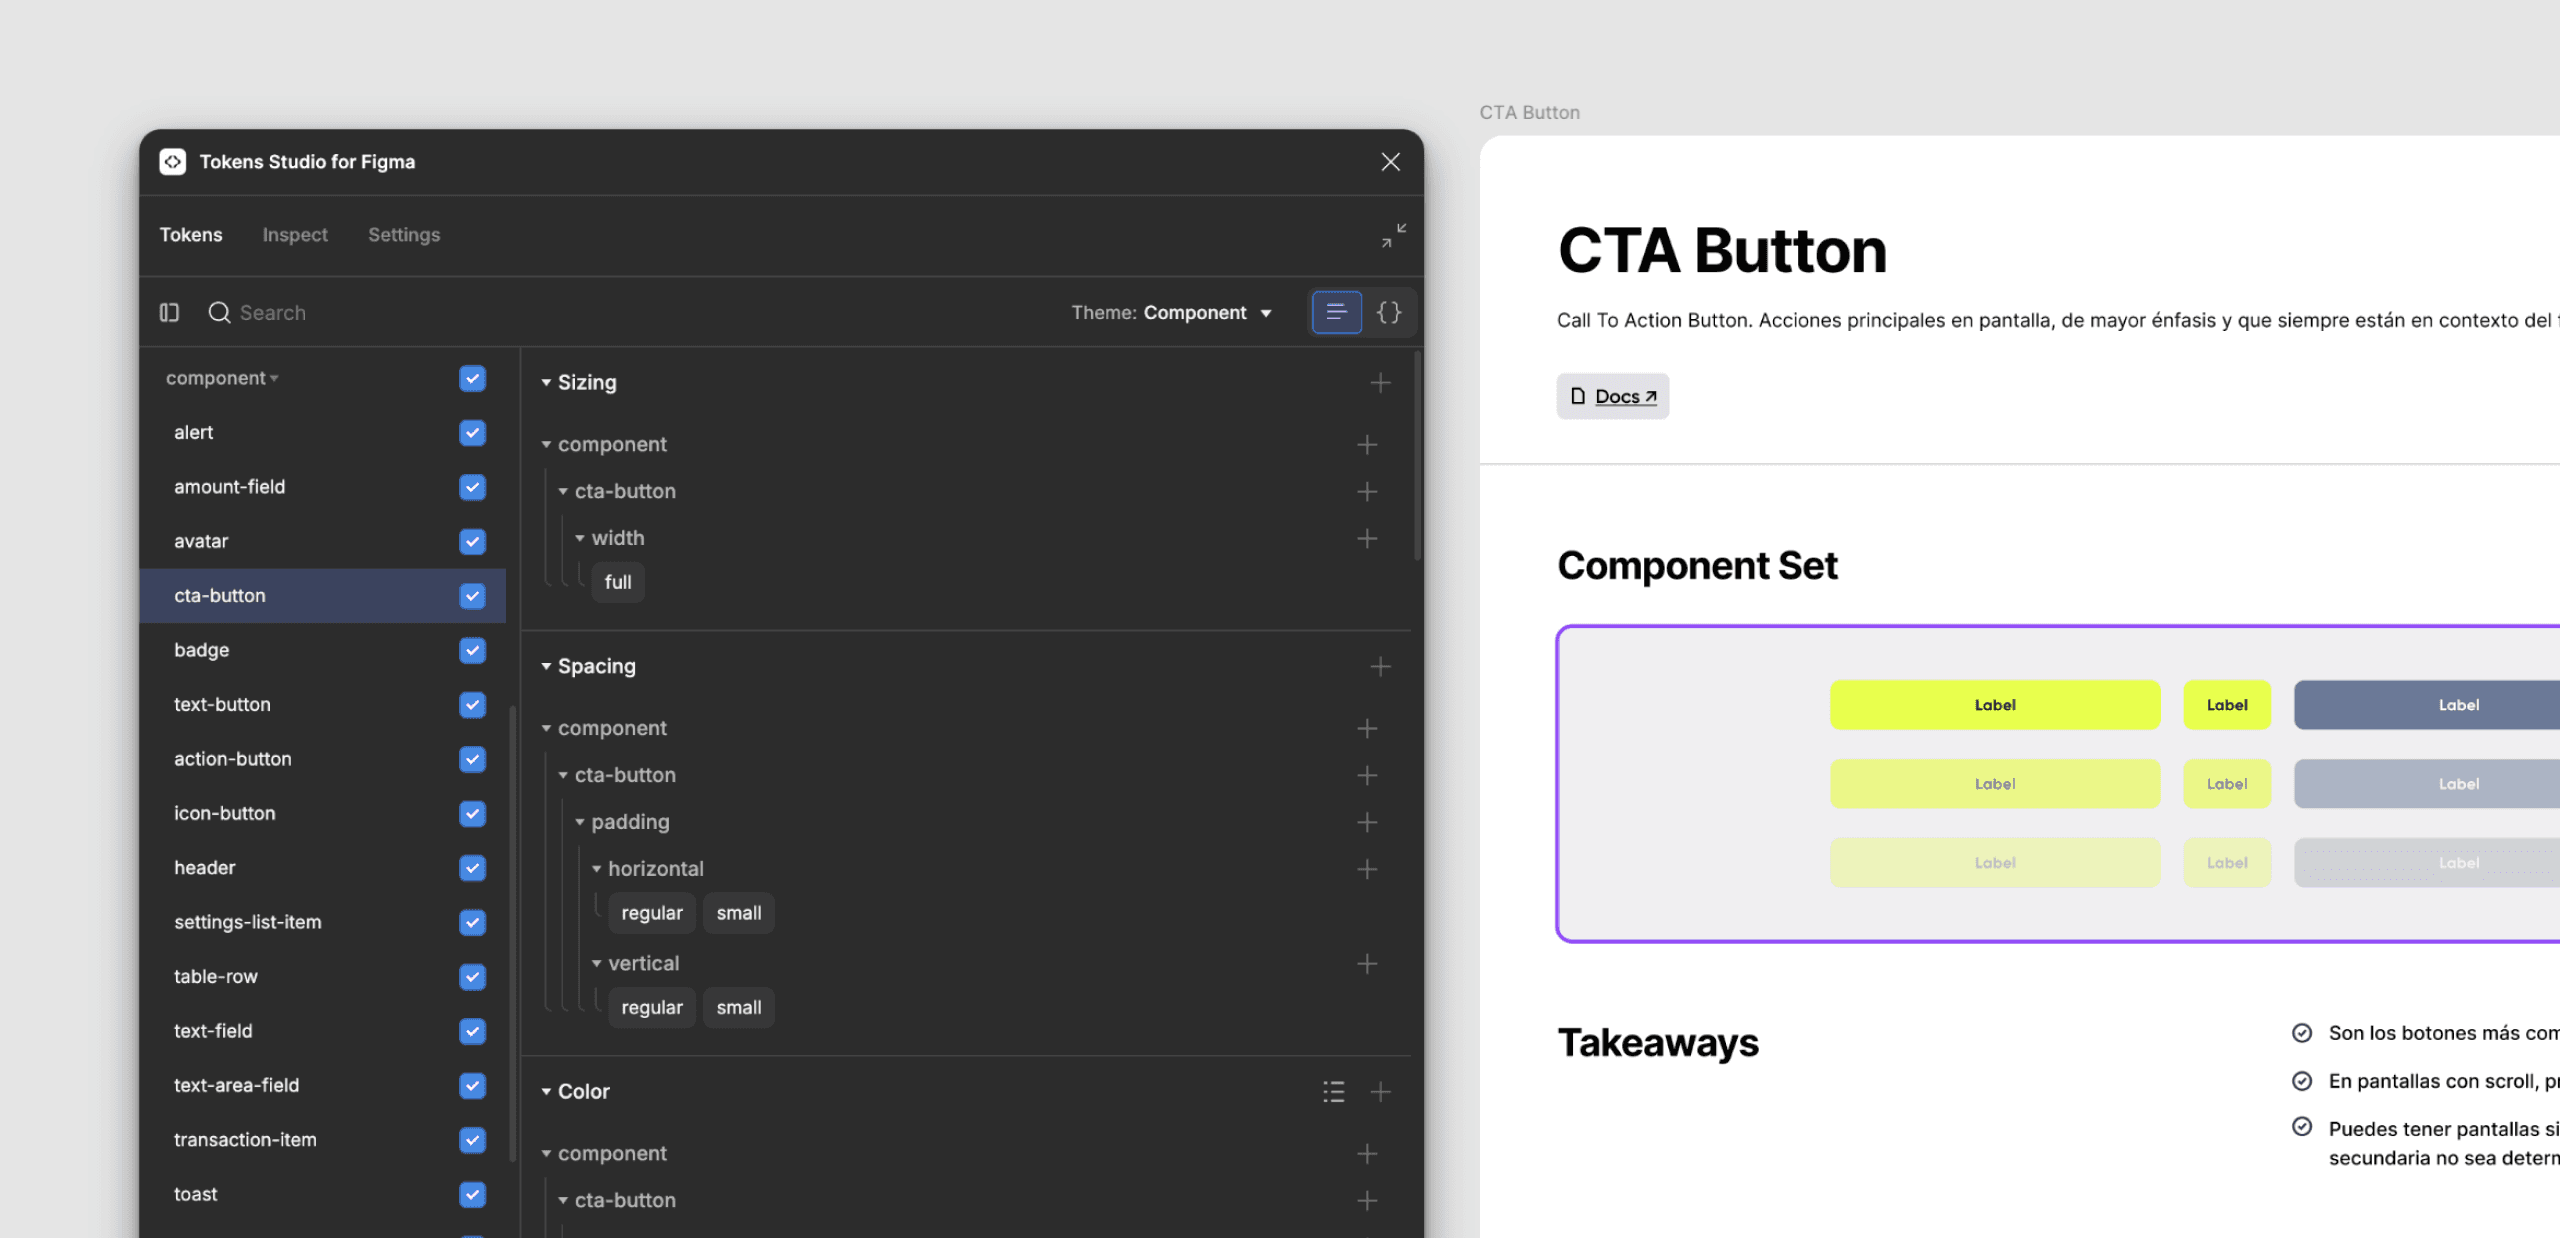Collapse the Sizing section
Screen dimensions: 2560x1238
pos(546,382)
